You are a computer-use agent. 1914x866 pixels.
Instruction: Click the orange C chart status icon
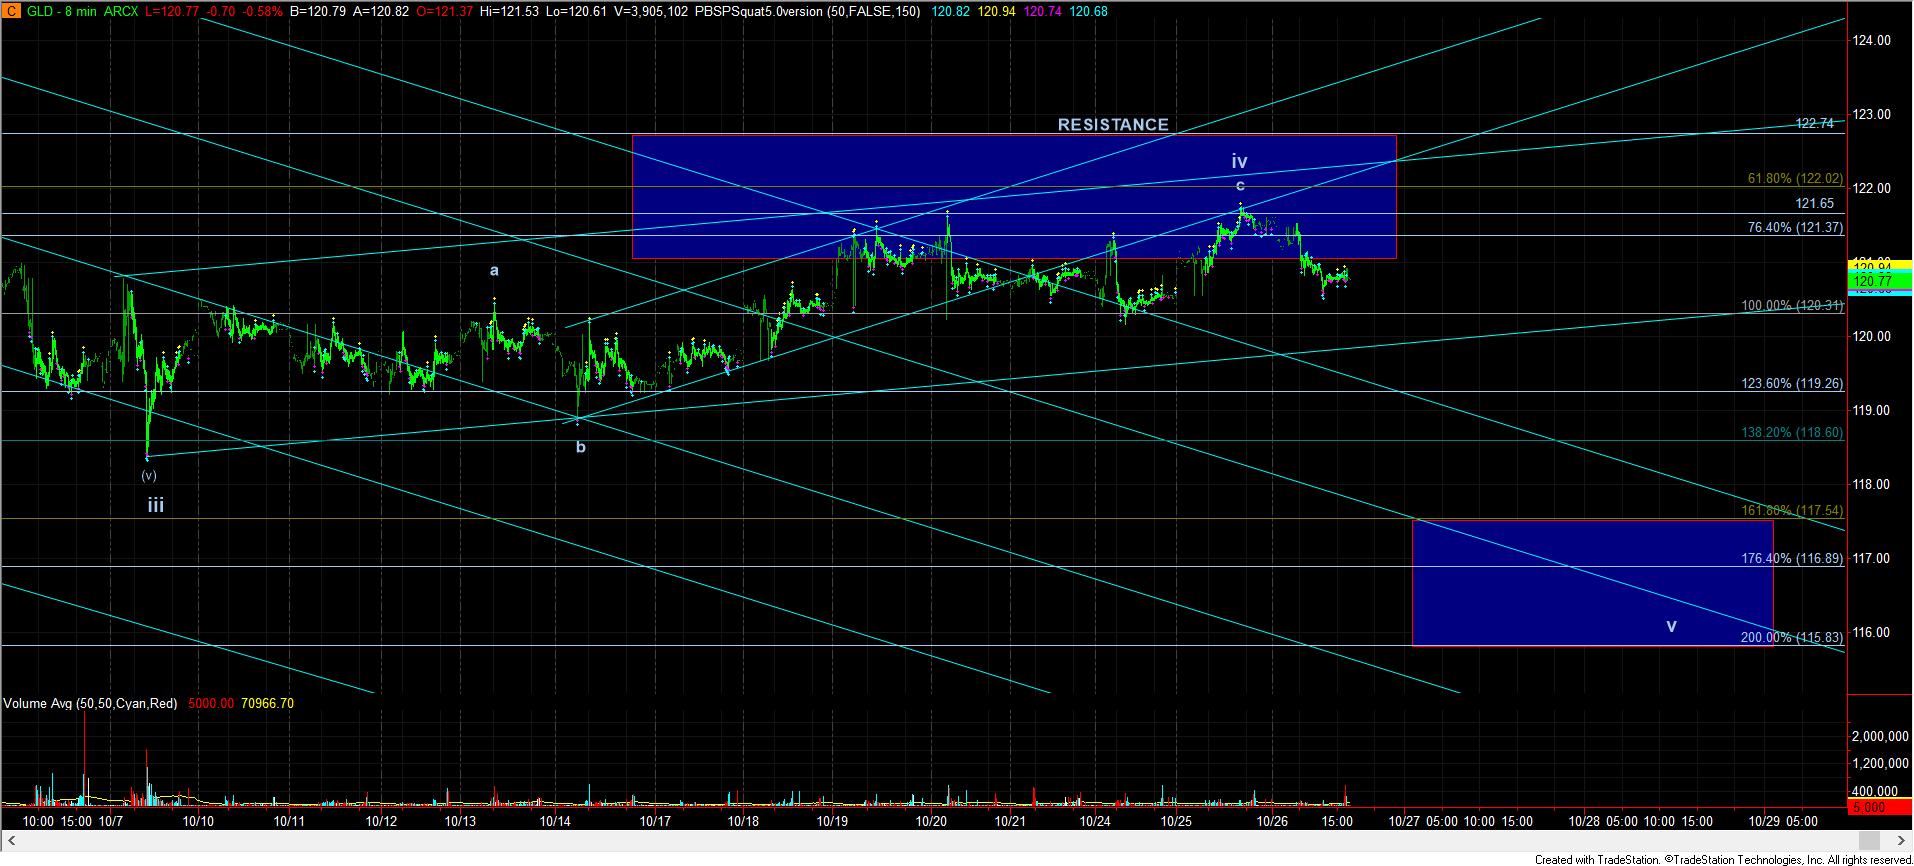point(10,11)
